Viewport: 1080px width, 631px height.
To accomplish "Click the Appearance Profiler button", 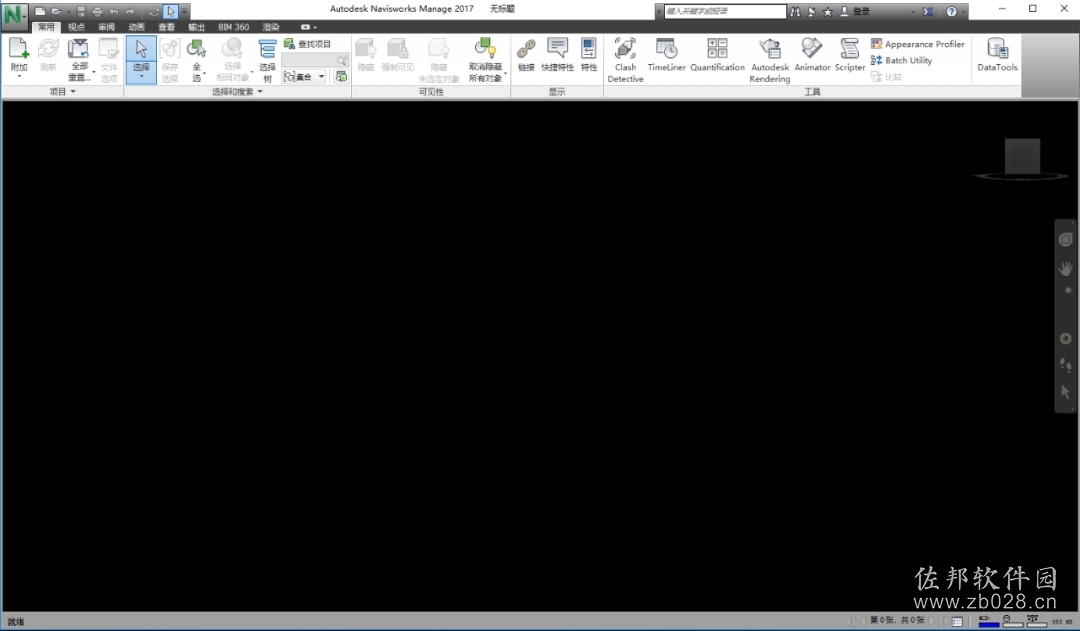I will tap(917, 43).
